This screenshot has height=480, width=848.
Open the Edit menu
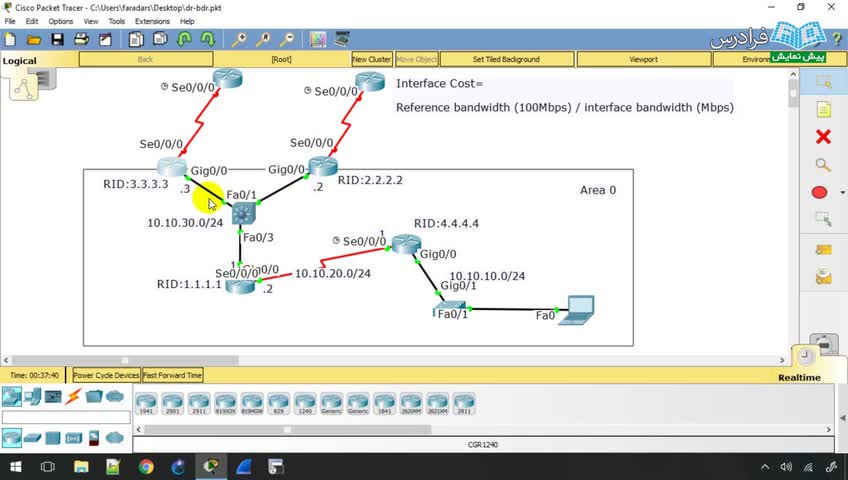(32, 21)
